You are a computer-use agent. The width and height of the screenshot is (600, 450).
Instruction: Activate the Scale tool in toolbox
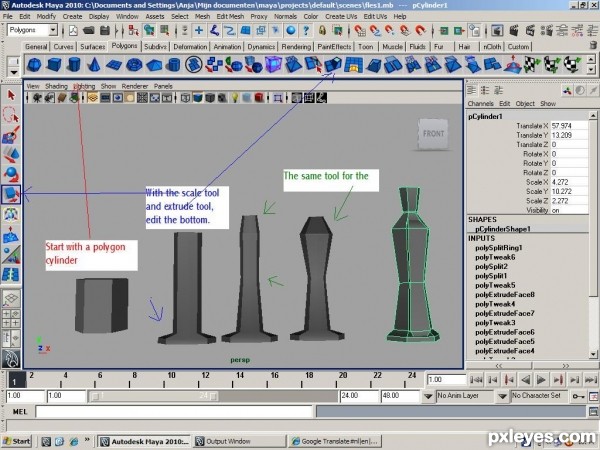coord(11,194)
